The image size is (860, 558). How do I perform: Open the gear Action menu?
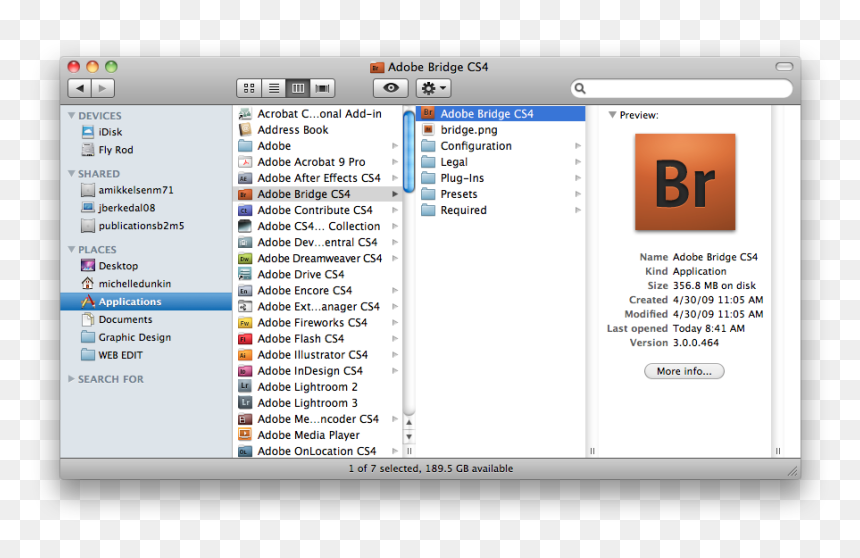(x=433, y=88)
